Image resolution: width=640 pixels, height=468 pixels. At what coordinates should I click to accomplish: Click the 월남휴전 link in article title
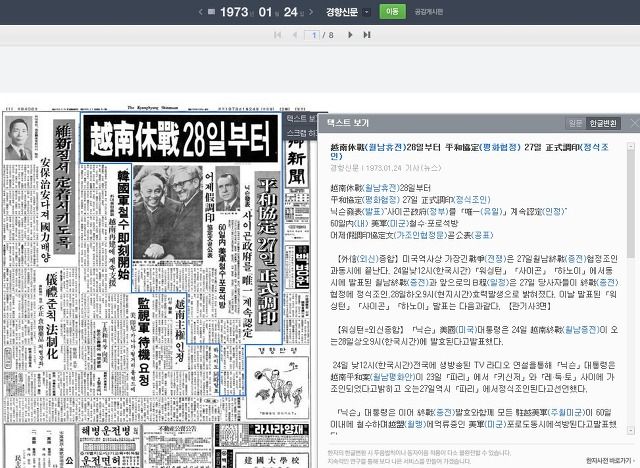coord(383,147)
